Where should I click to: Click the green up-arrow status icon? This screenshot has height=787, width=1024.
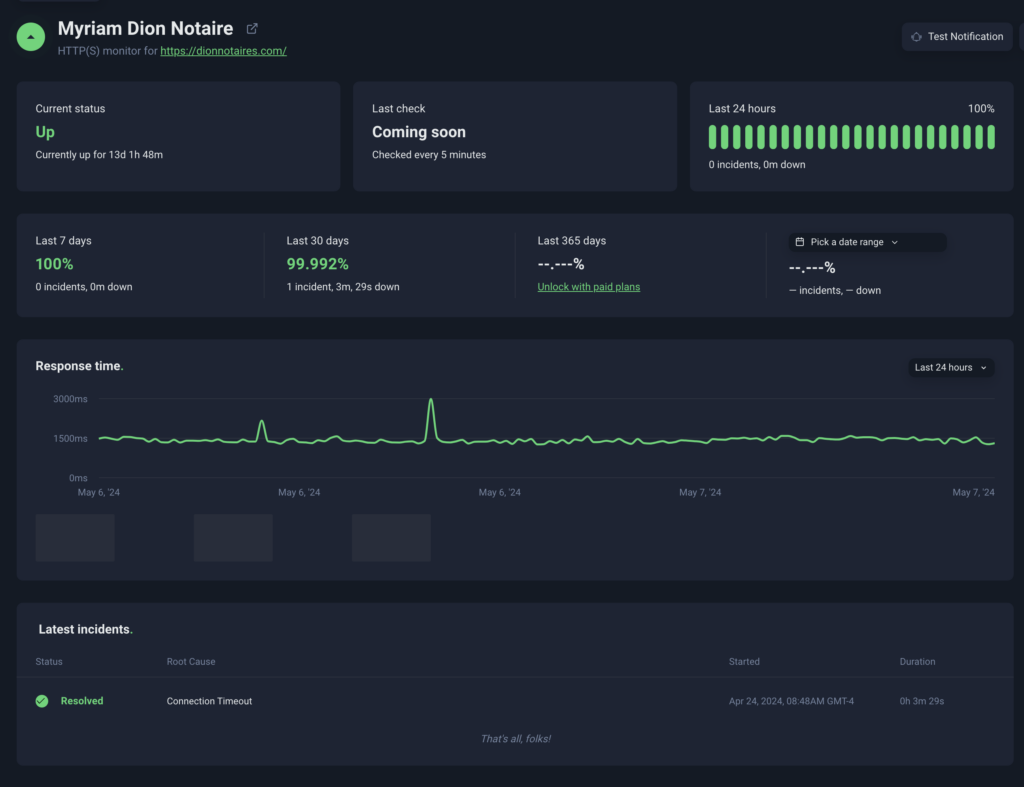point(31,37)
